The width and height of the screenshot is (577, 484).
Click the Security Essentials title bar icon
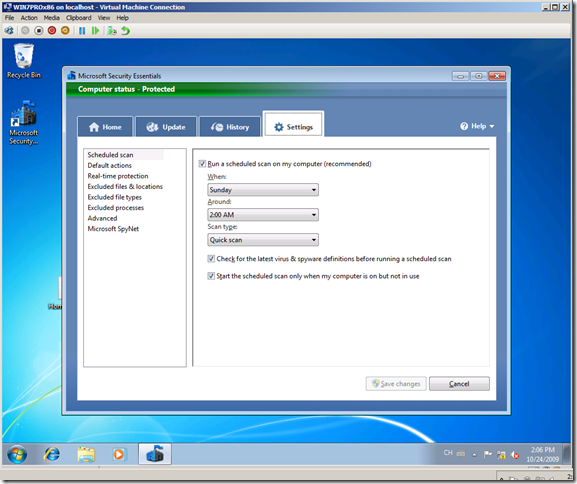[x=71, y=75]
